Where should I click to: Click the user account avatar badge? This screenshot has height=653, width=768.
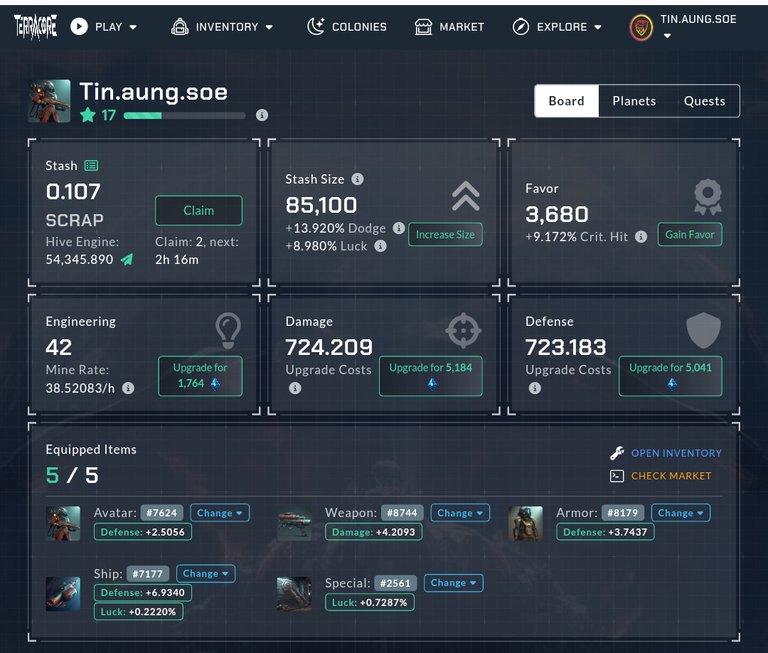tap(641, 27)
